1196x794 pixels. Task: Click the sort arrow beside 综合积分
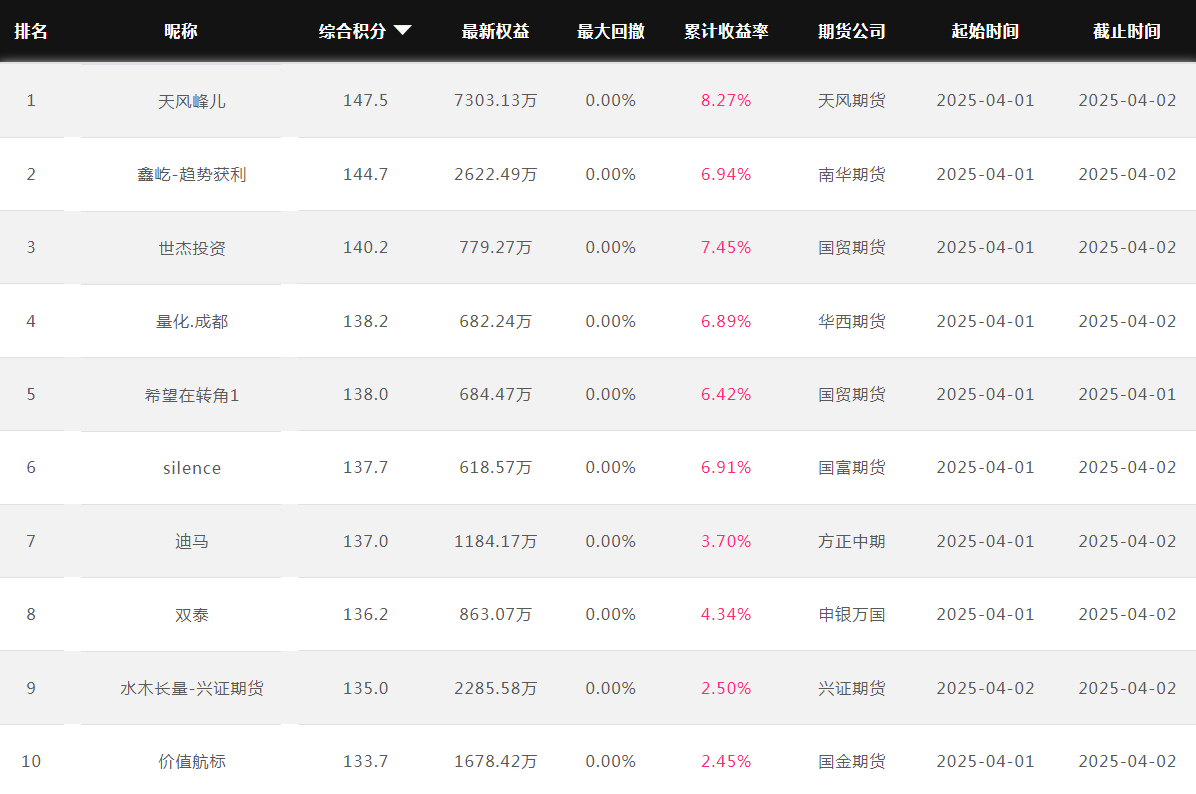pos(403,31)
